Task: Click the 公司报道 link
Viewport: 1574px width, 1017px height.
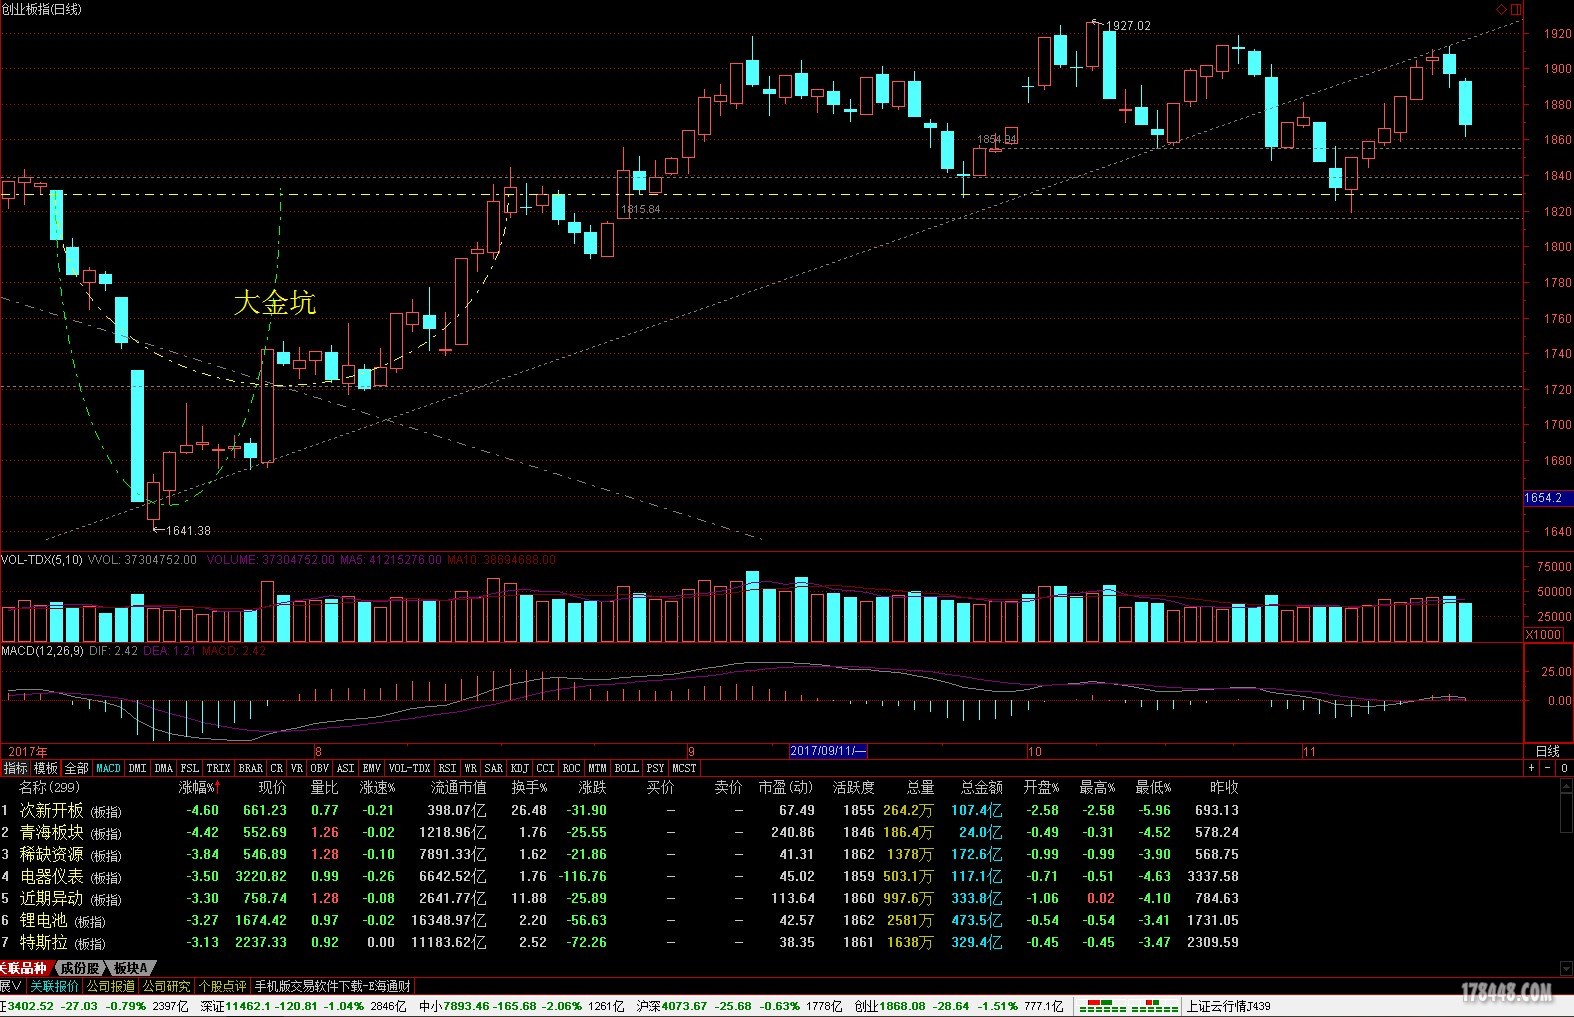Action: [x=110, y=986]
